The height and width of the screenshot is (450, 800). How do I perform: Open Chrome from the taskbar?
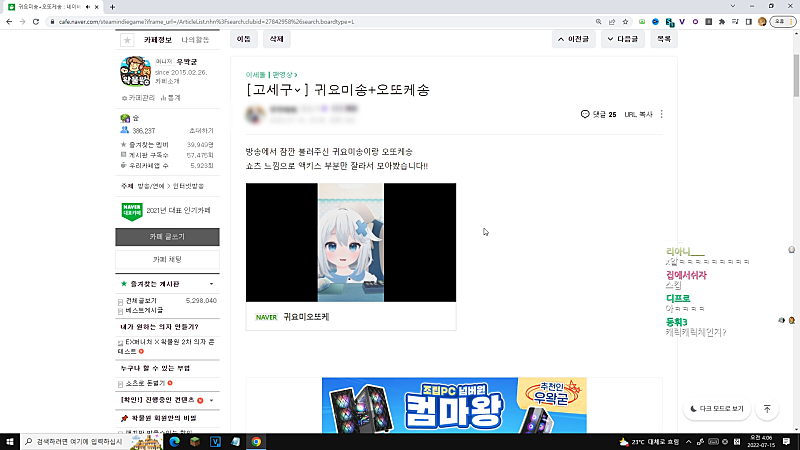(x=256, y=441)
